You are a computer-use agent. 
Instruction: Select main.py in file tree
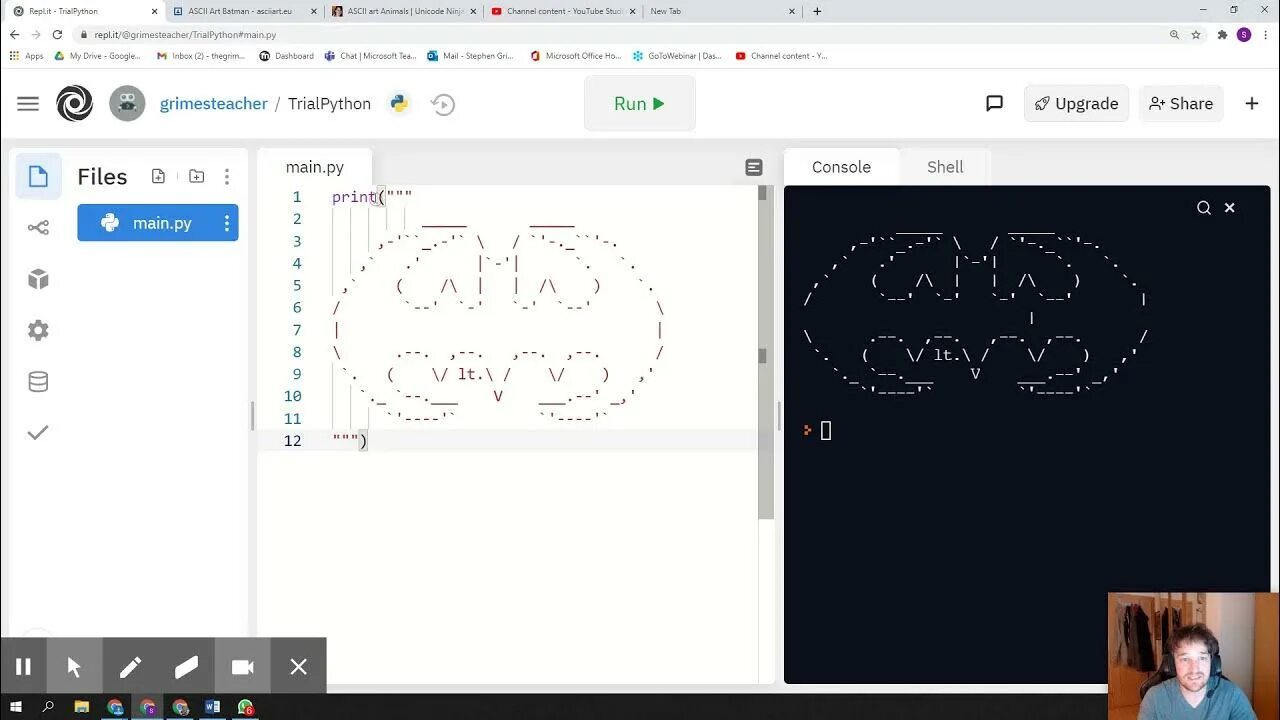click(x=158, y=223)
